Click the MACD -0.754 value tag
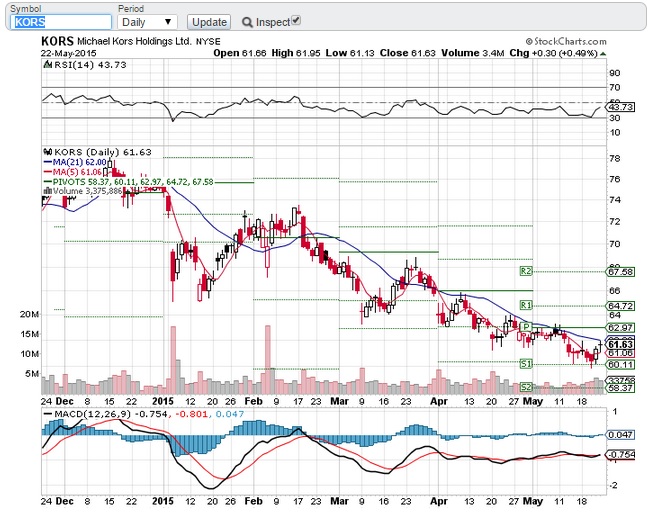The image size is (652, 512). tap(620, 454)
